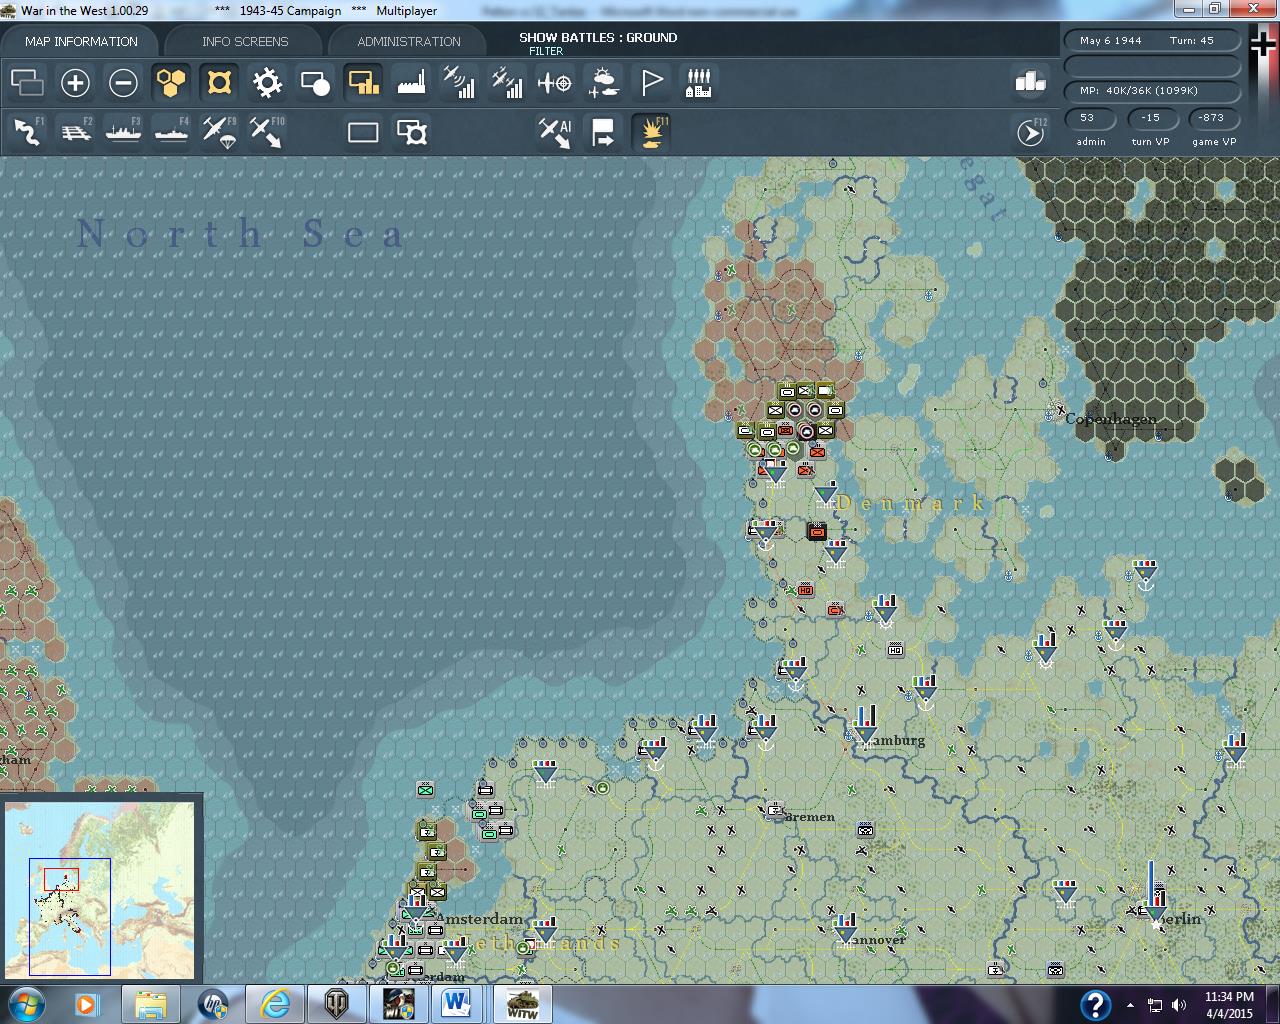The image size is (1280, 1024).
Task: Toggle the hex grid display button
Action: (x=171, y=82)
